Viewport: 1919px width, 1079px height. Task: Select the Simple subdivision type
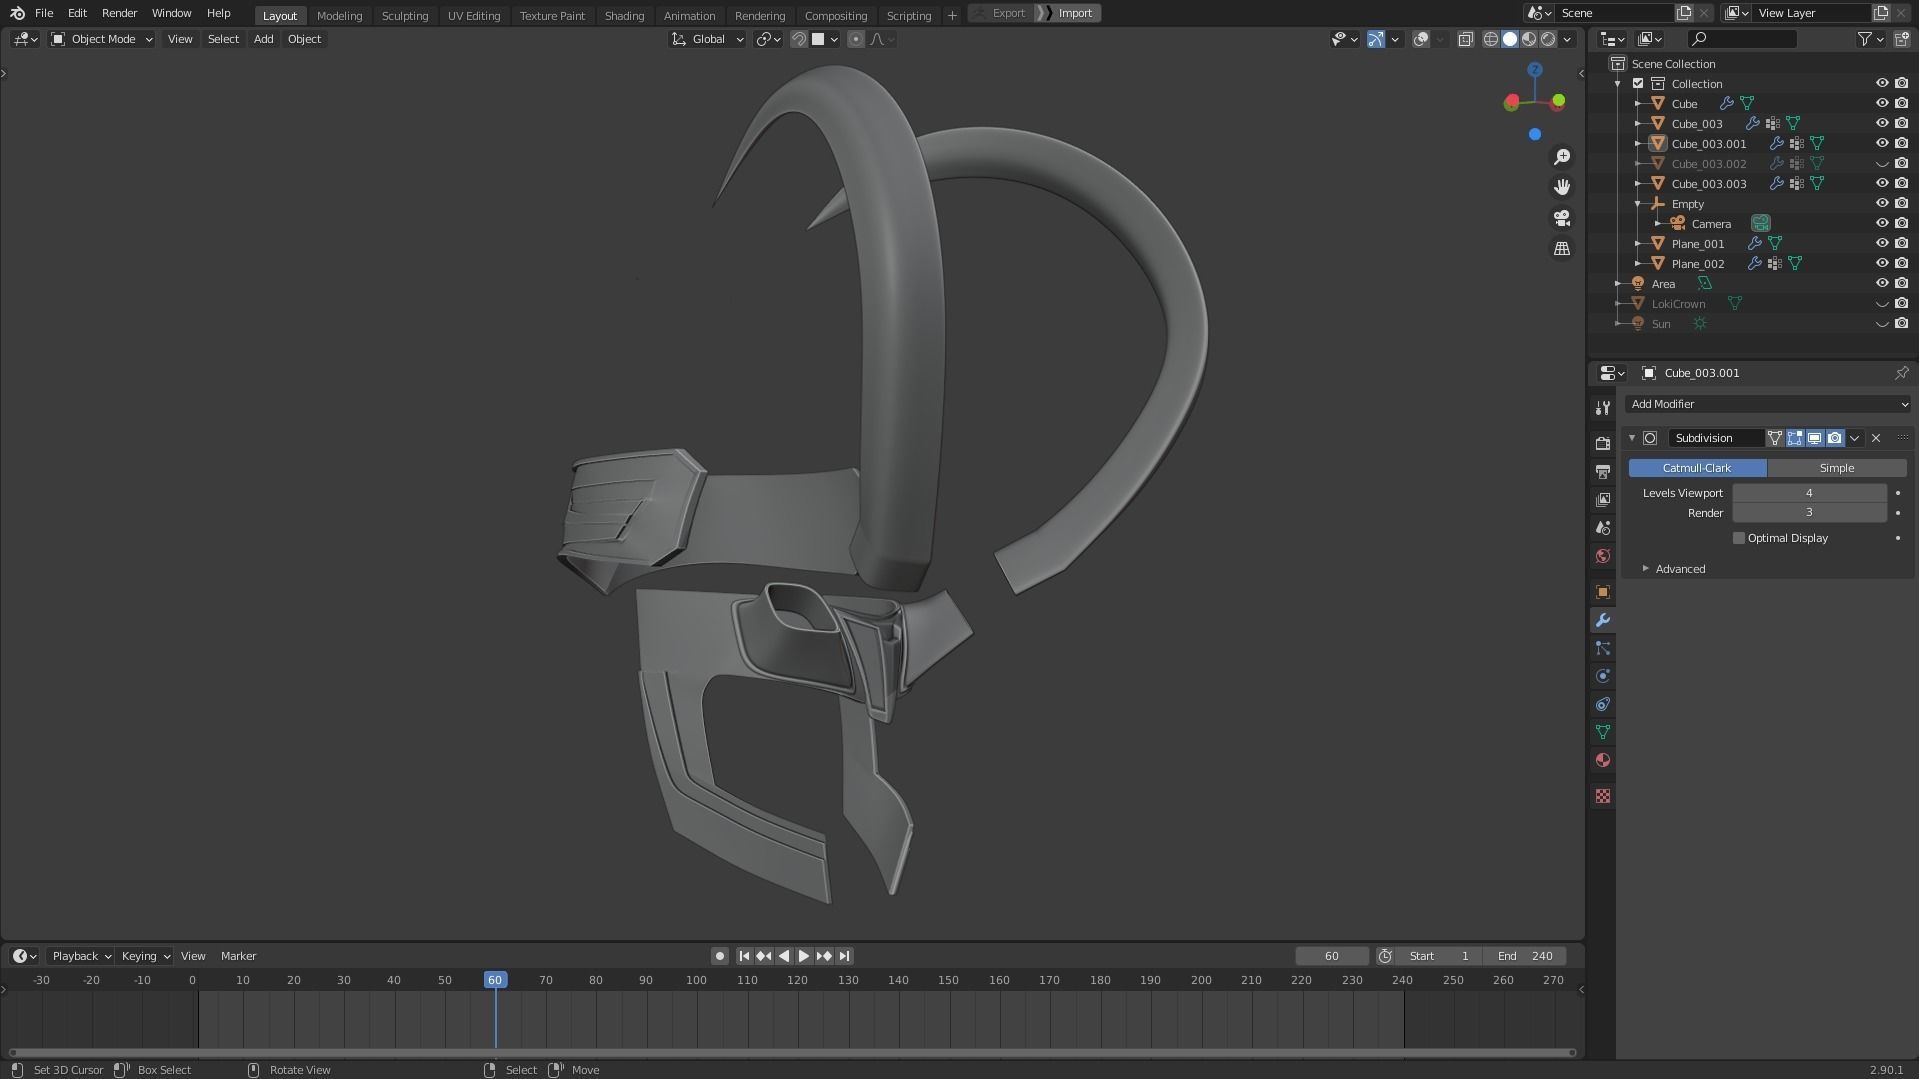[1836, 468]
